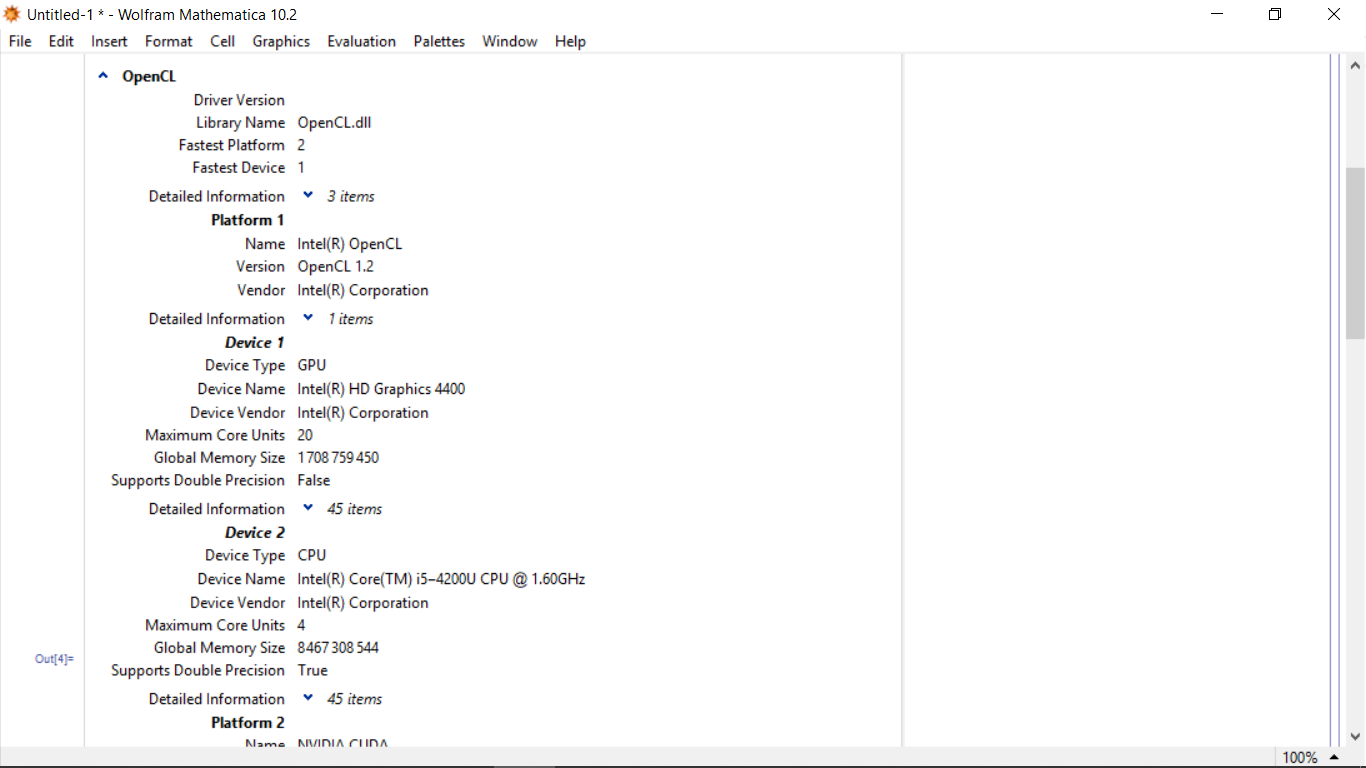Click the Intel(R) Corporation value in the Vendor row
The image size is (1366, 768).
(363, 291)
